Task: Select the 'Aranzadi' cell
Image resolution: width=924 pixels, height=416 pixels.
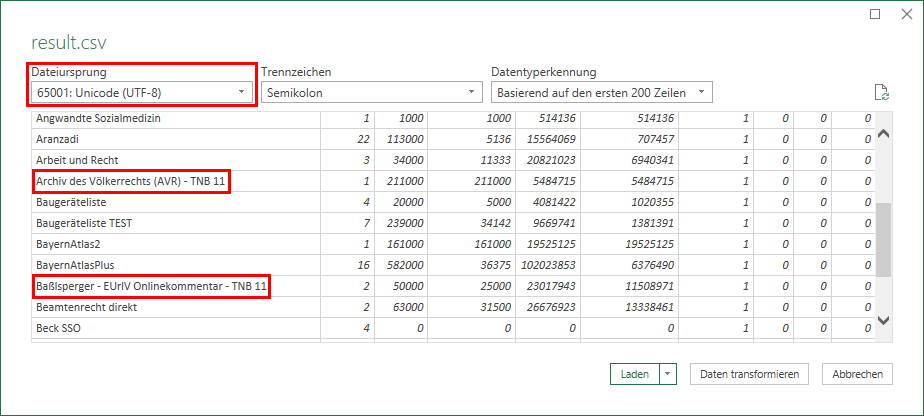Action: pyautogui.click(x=176, y=139)
